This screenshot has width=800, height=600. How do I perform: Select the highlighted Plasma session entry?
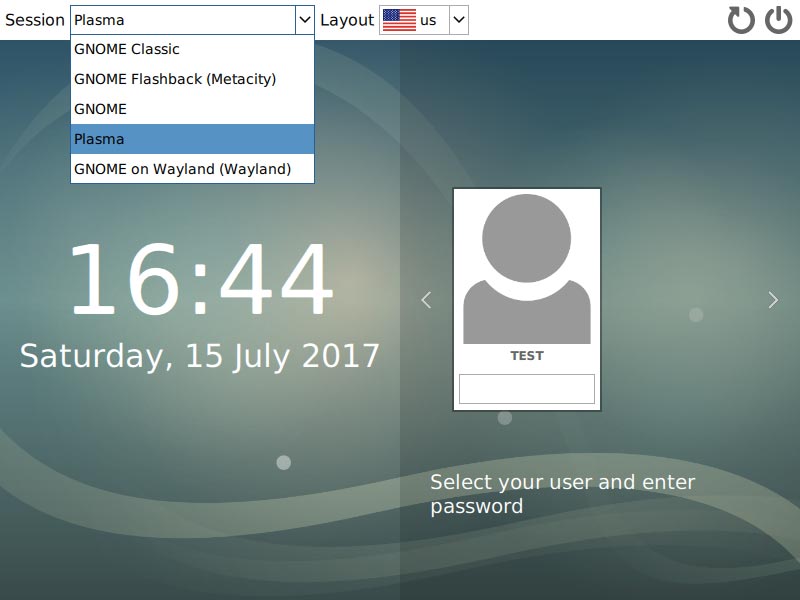pyautogui.click(x=192, y=139)
